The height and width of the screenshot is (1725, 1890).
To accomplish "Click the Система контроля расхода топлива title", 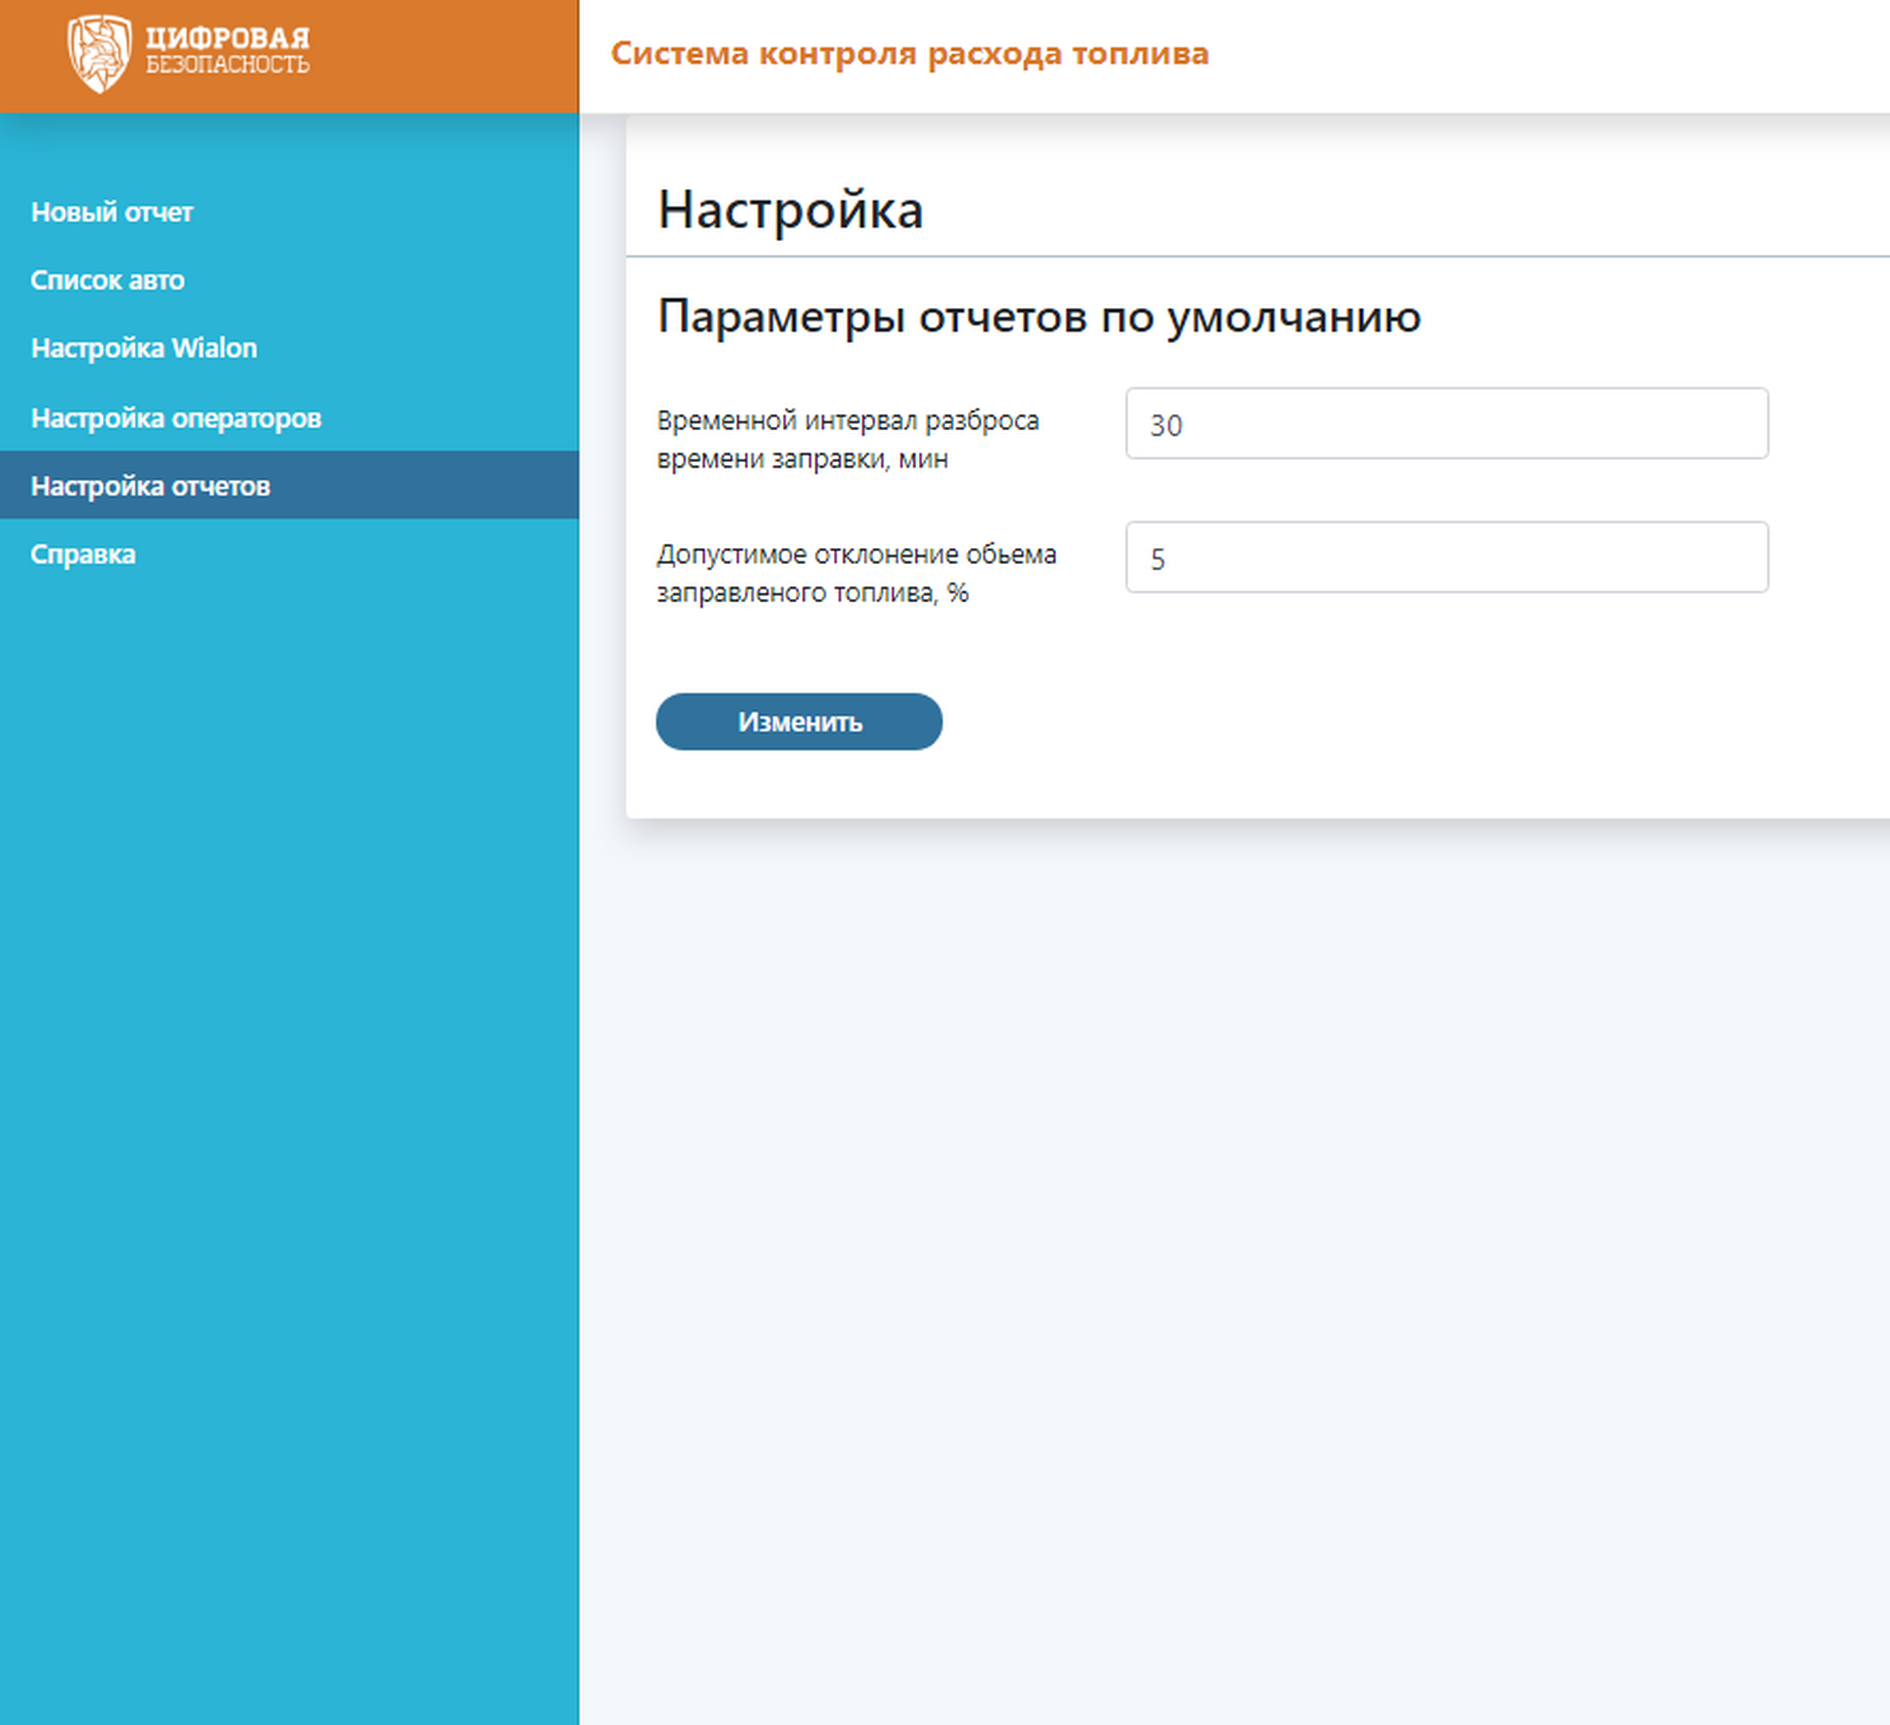I will point(910,53).
